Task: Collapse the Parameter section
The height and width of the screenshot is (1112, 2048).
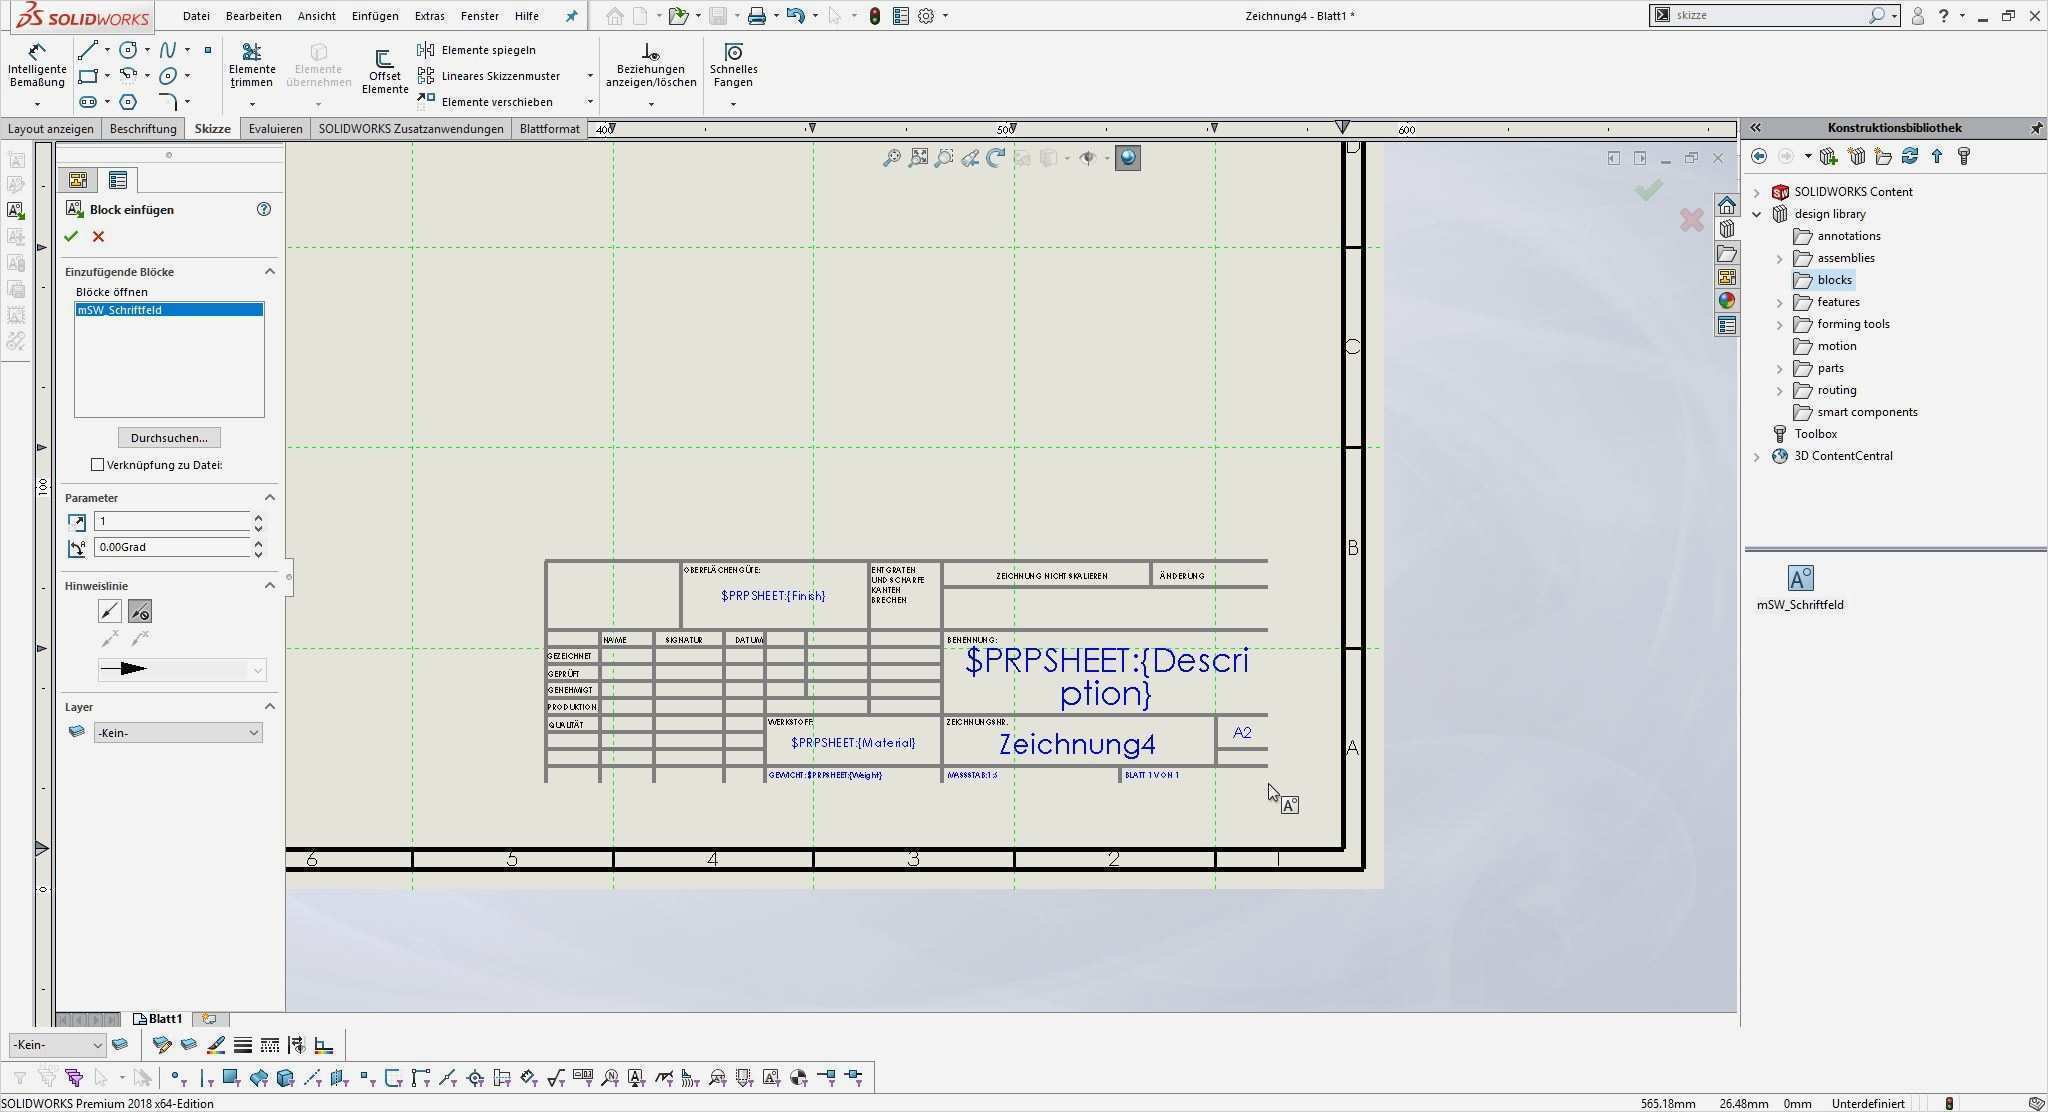Action: (269, 498)
